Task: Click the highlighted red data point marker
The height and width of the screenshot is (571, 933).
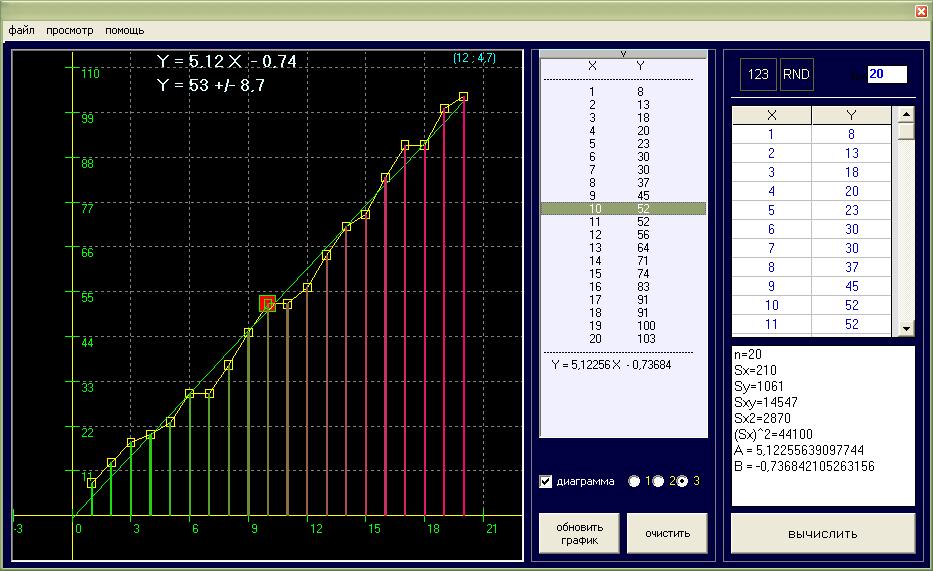Action: (267, 303)
